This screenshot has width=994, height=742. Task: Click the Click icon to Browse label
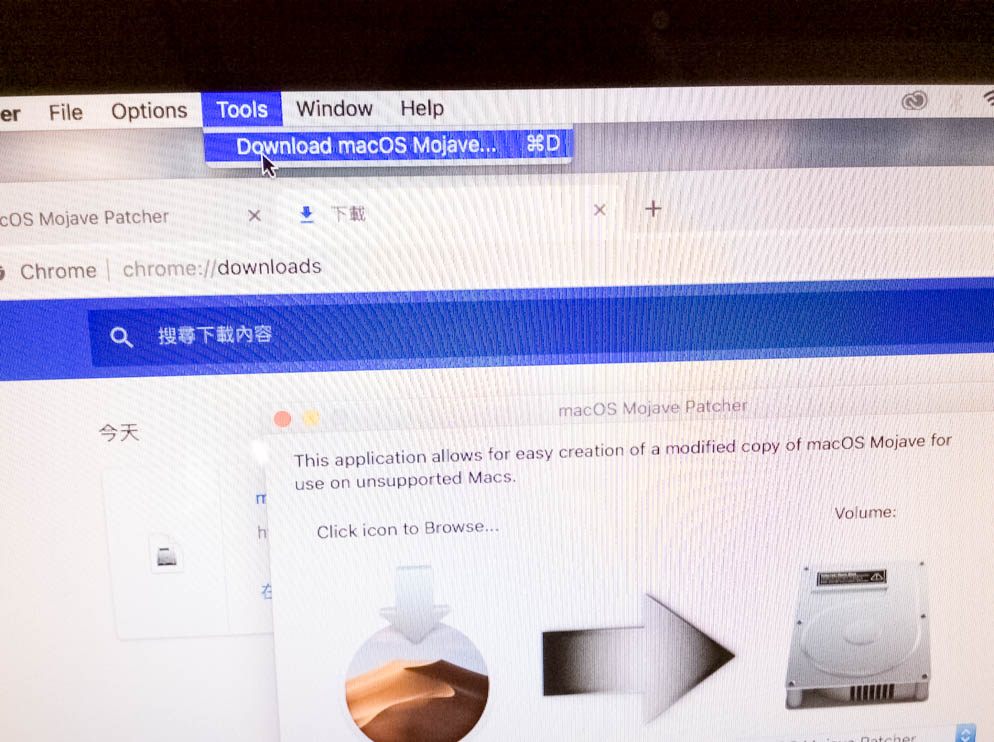click(x=408, y=529)
